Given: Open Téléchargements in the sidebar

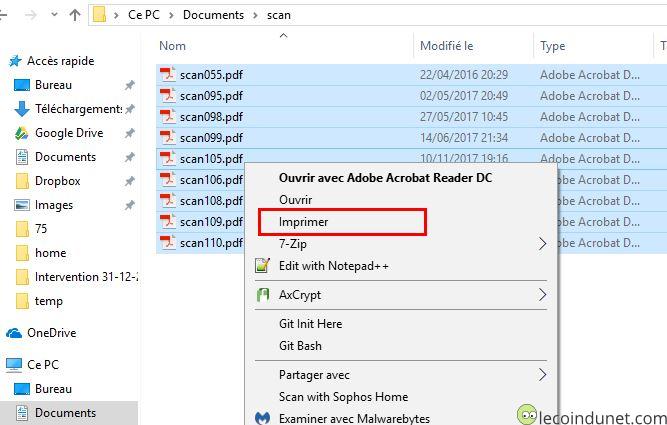Looking at the screenshot, I should [78, 109].
